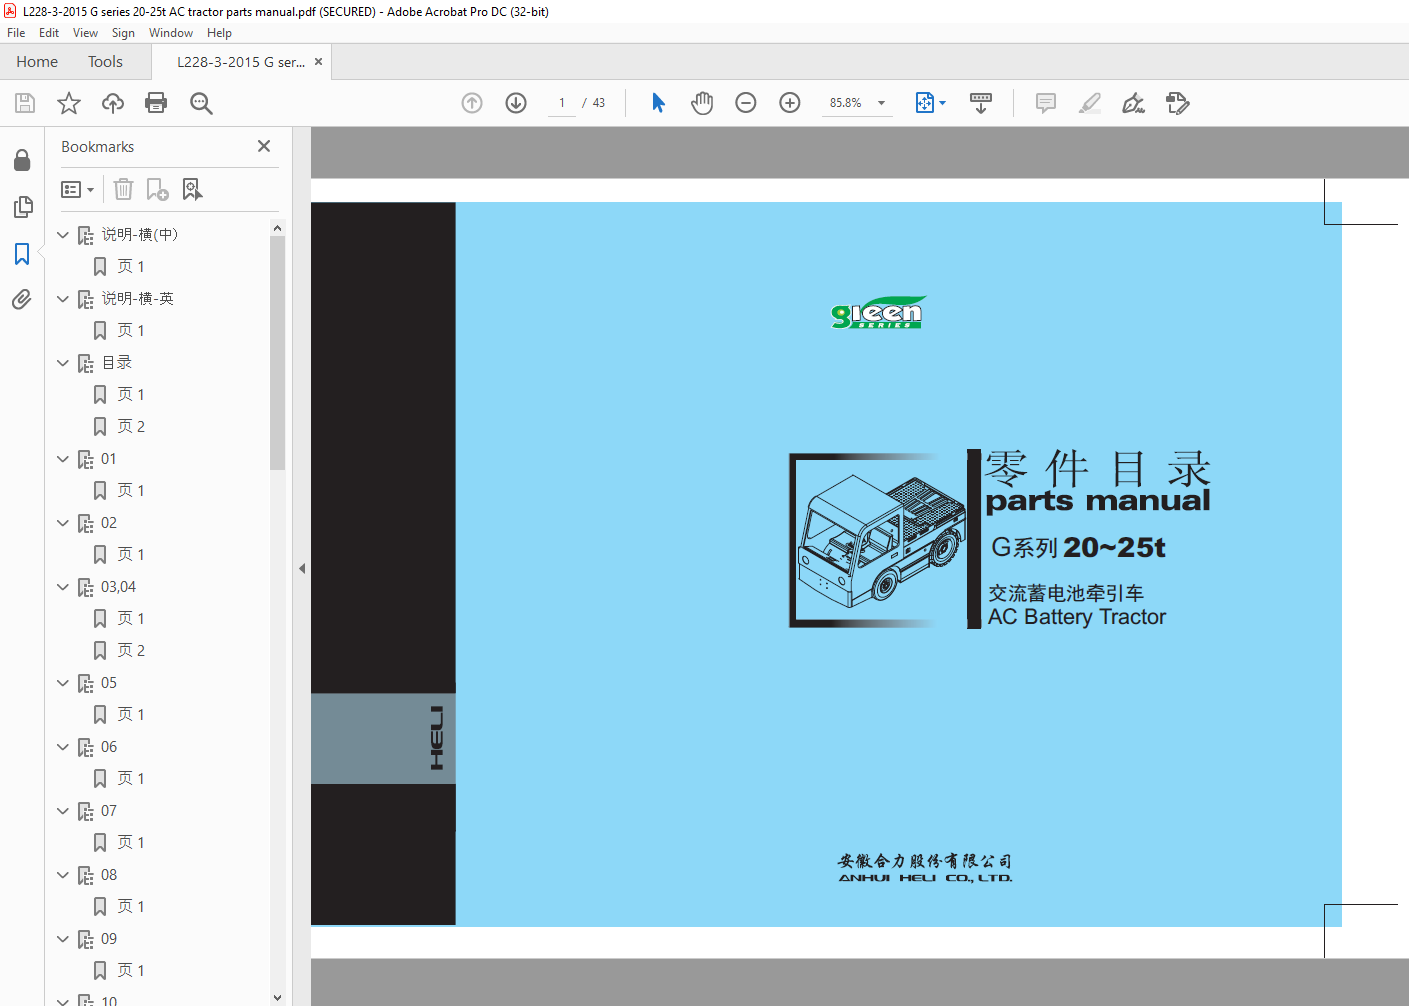
Task: Collapse the 05 bookmark
Action: [x=63, y=683]
